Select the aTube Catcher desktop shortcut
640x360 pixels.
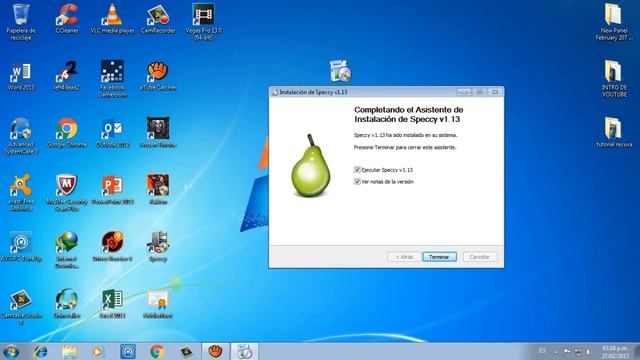click(x=158, y=76)
